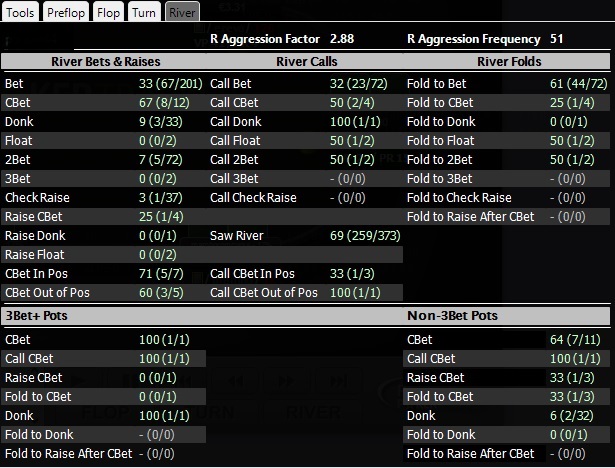615x468 pixels.
Task: Select Non-3Bet Pots Donk value 6 (2/32)
Action: coord(572,416)
